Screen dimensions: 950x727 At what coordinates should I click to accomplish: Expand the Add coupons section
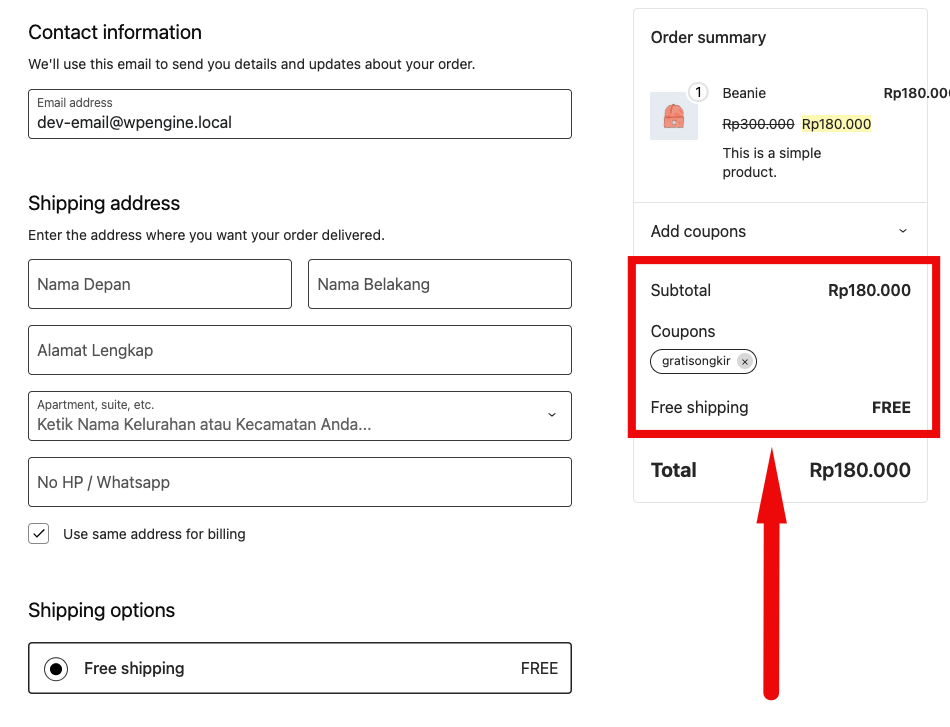point(698,231)
